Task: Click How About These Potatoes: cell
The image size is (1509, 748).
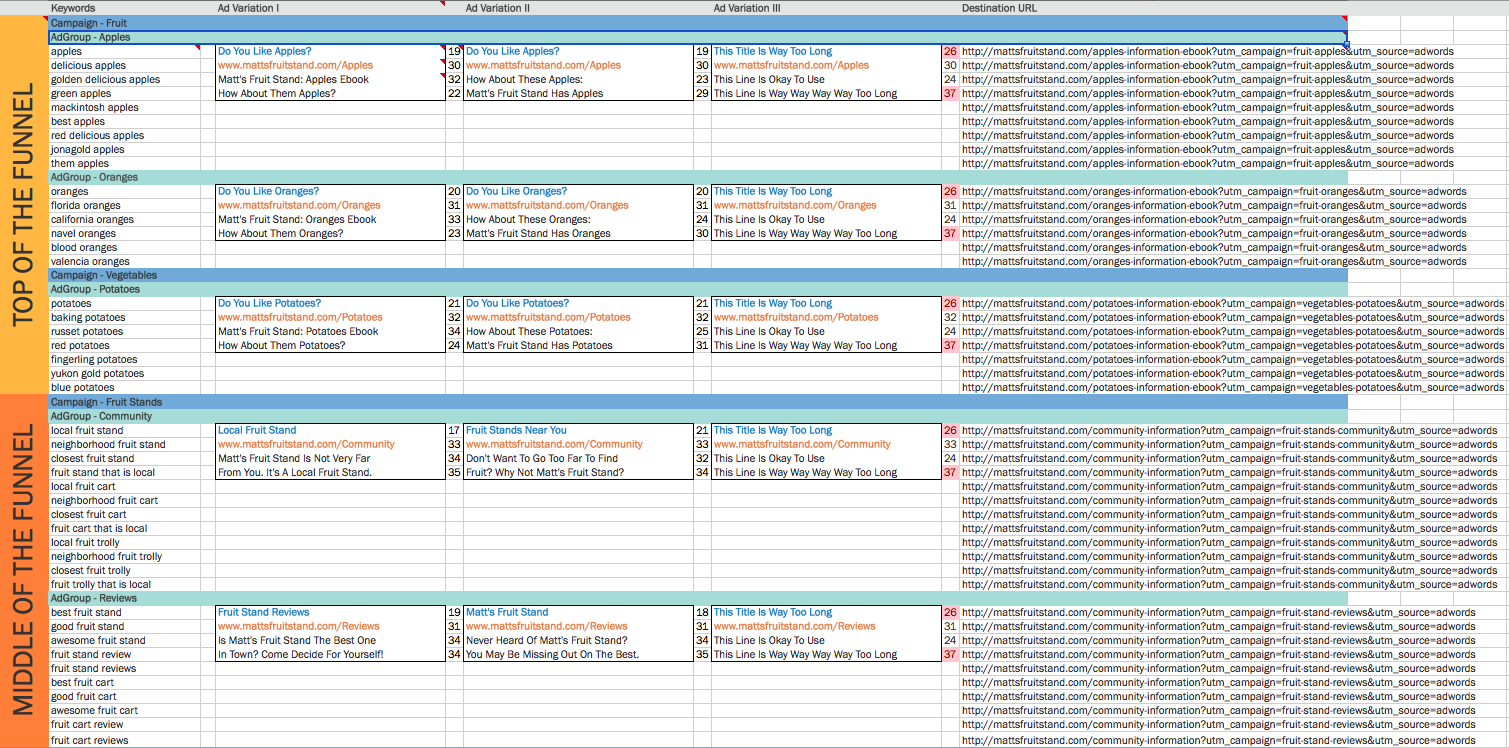Action: tap(578, 331)
